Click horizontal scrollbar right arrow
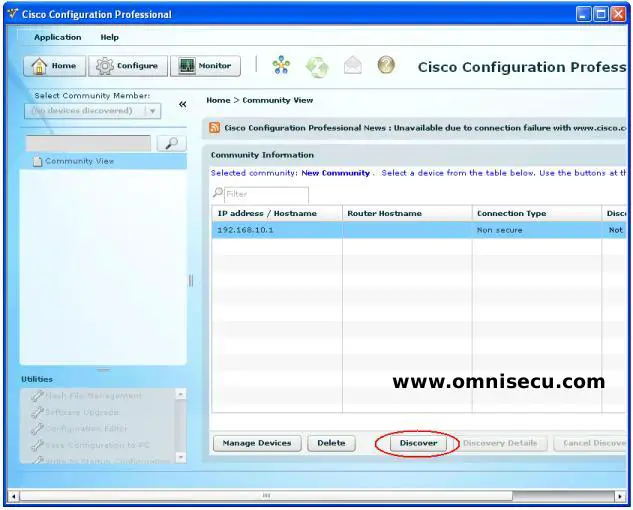 point(620,495)
